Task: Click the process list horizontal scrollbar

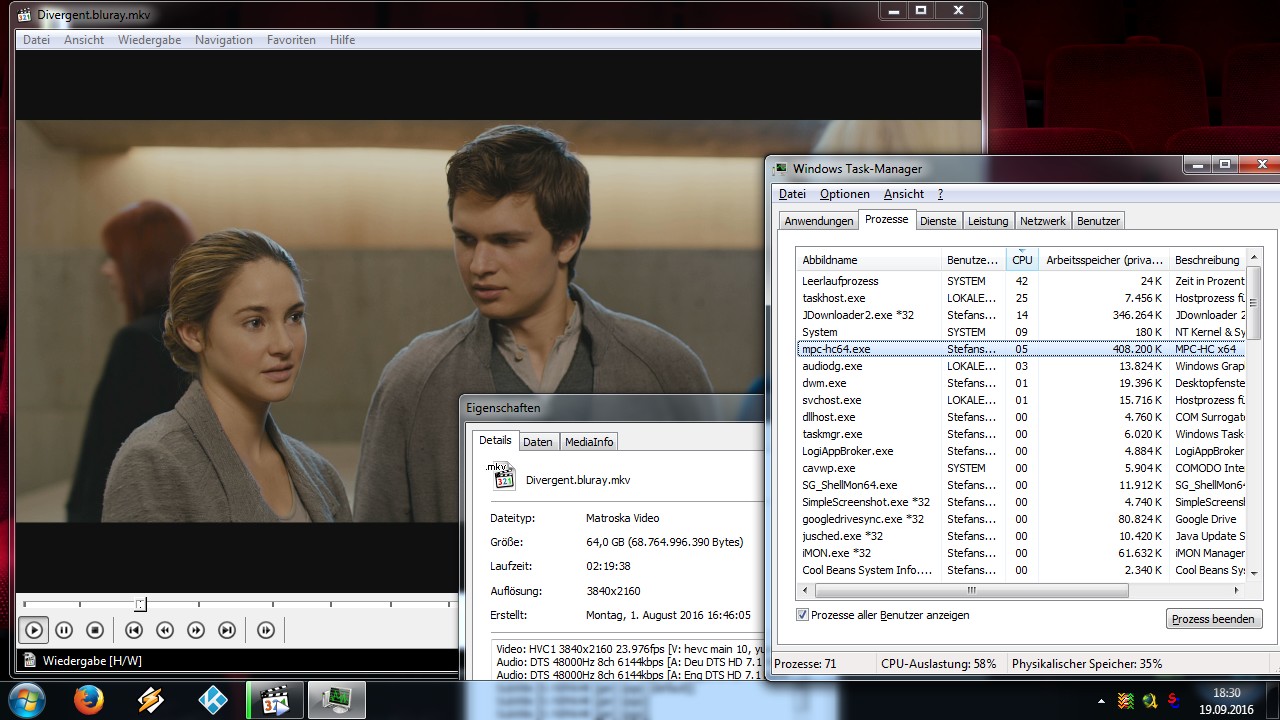Action: tap(1021, 590)
